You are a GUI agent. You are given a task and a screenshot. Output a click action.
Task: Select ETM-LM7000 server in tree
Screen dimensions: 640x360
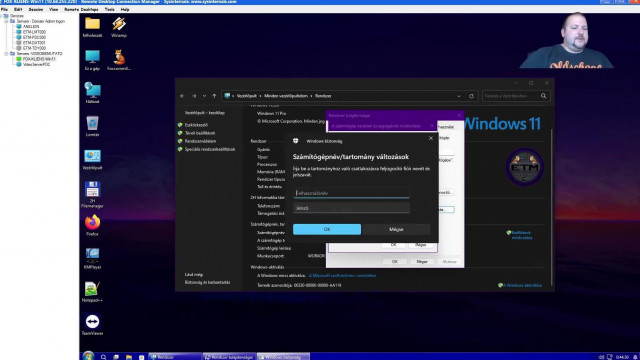pyautogui.click(x=34, y=32)
